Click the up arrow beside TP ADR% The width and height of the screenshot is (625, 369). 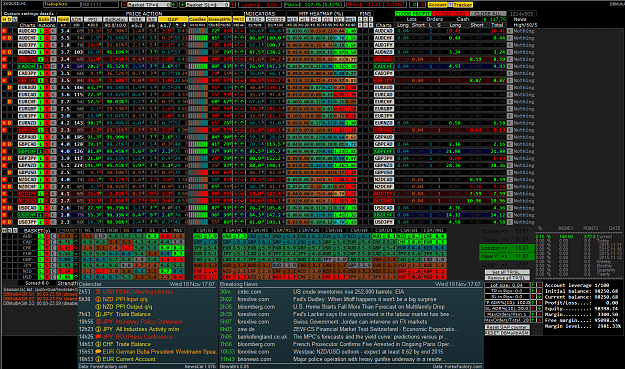(x=533, y=302)
